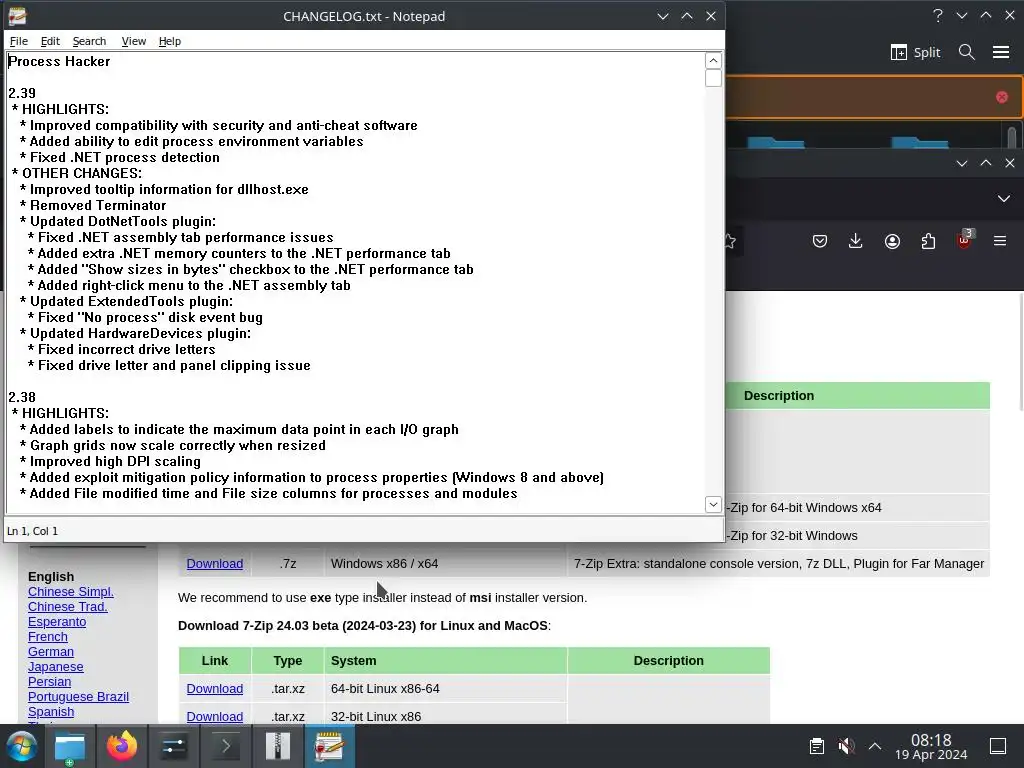The width and height of the screenshot is (1024, 768).
Task: Open search in the file manager toolbar
Action: click(x=967, y=52)
